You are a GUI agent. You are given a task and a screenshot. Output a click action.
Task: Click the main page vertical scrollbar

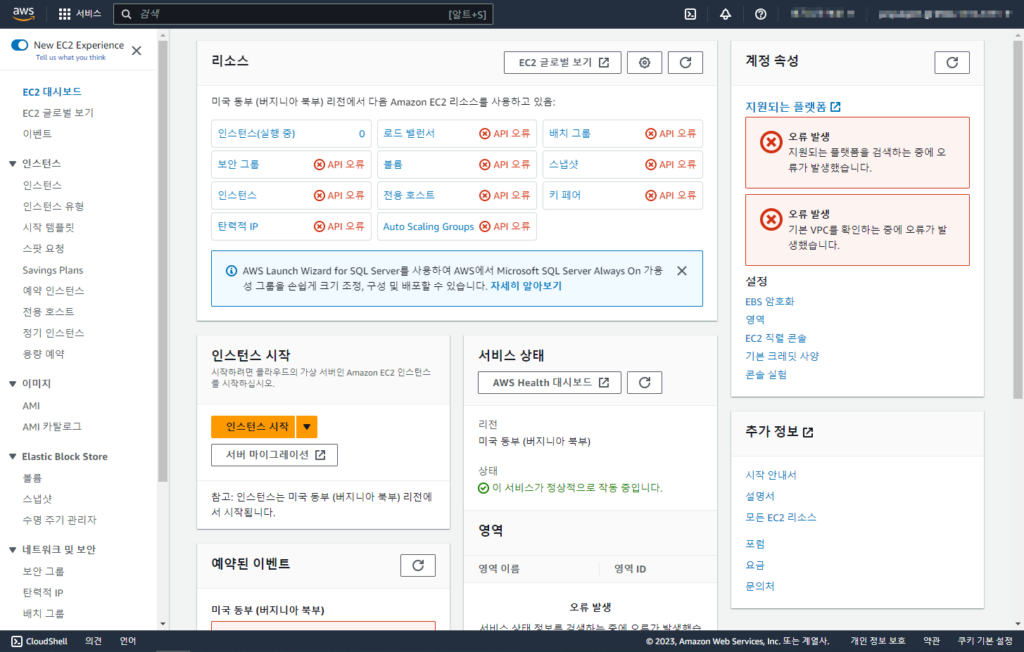point(1018,219)
